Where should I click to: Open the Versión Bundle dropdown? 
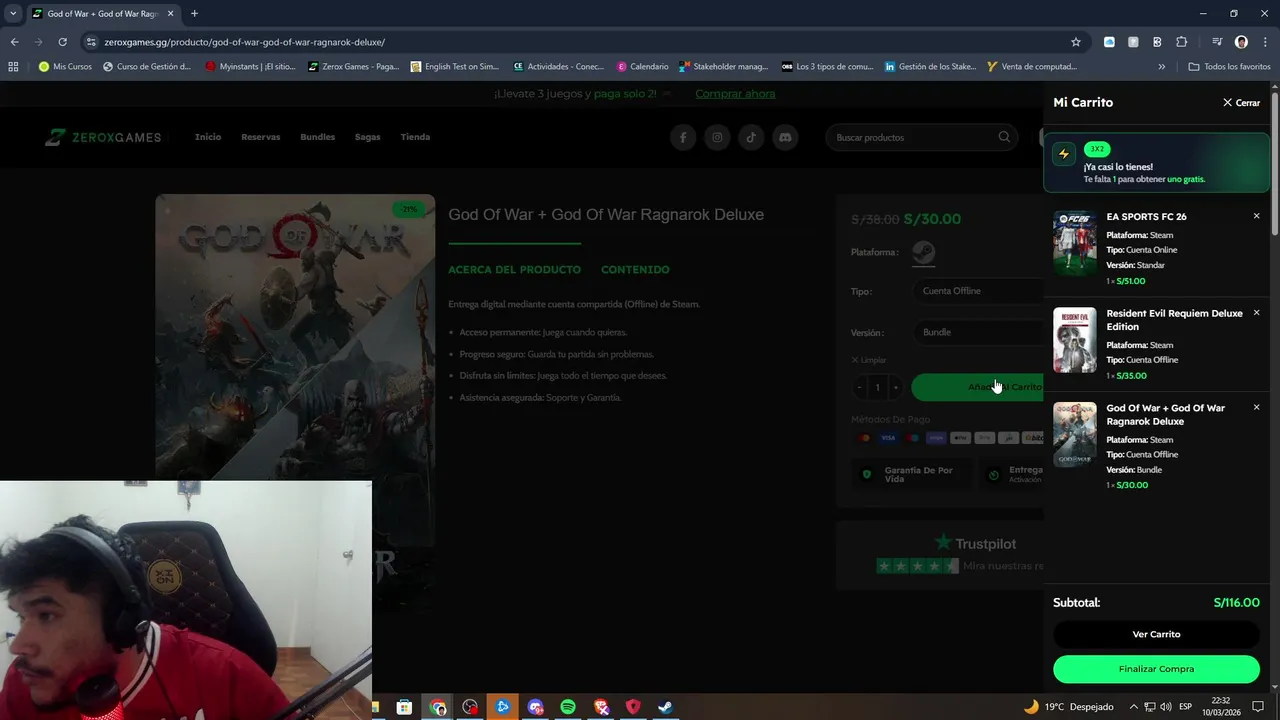click(977, 332)
